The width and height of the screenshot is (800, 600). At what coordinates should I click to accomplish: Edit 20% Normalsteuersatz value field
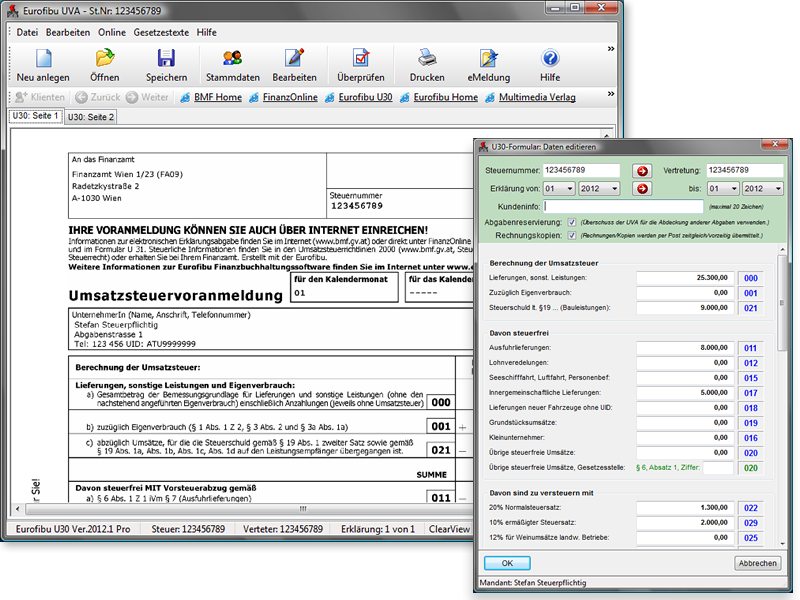[685, 508]
